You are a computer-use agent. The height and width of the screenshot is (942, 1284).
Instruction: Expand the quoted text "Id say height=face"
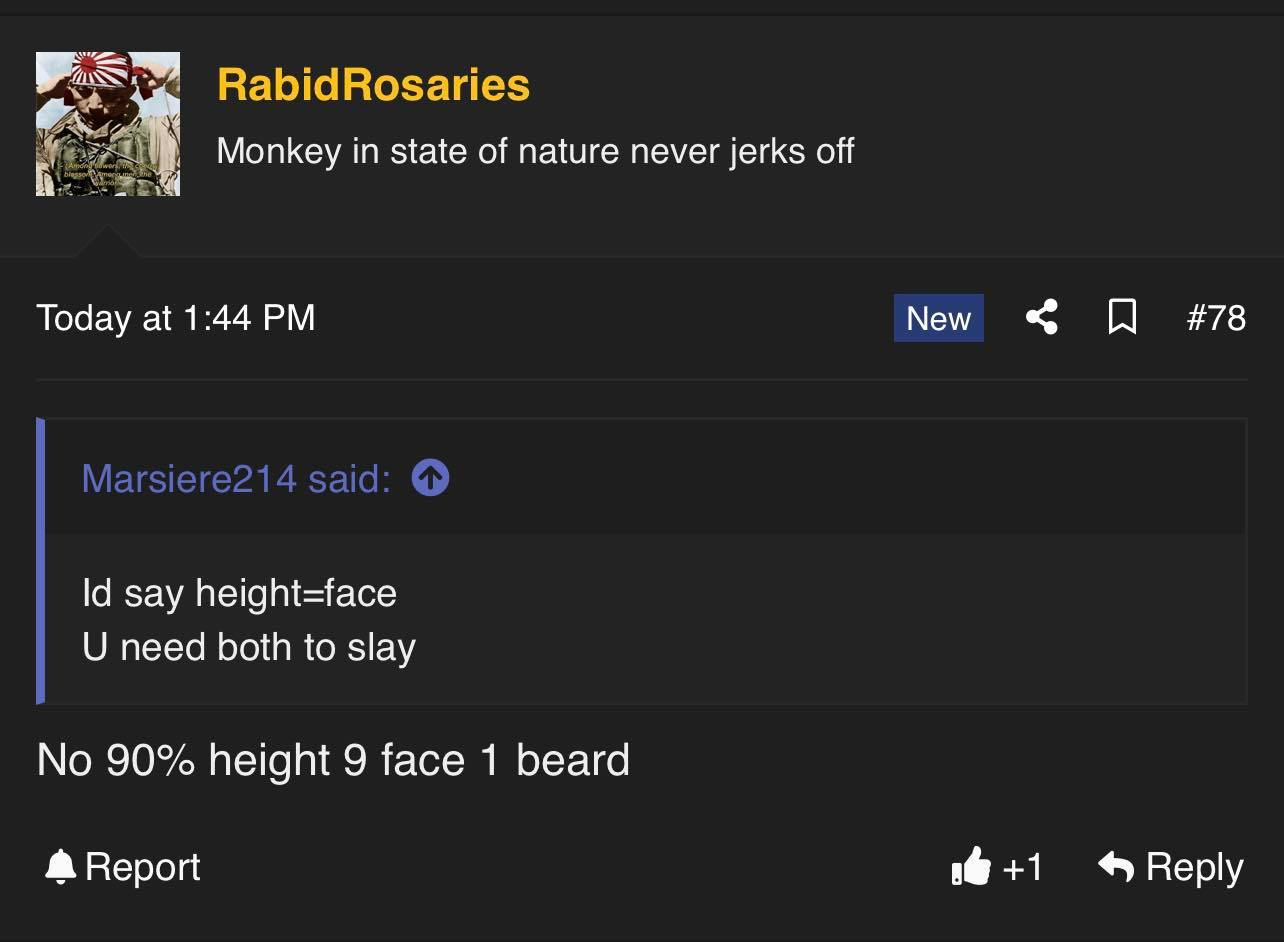coord(240,593)
